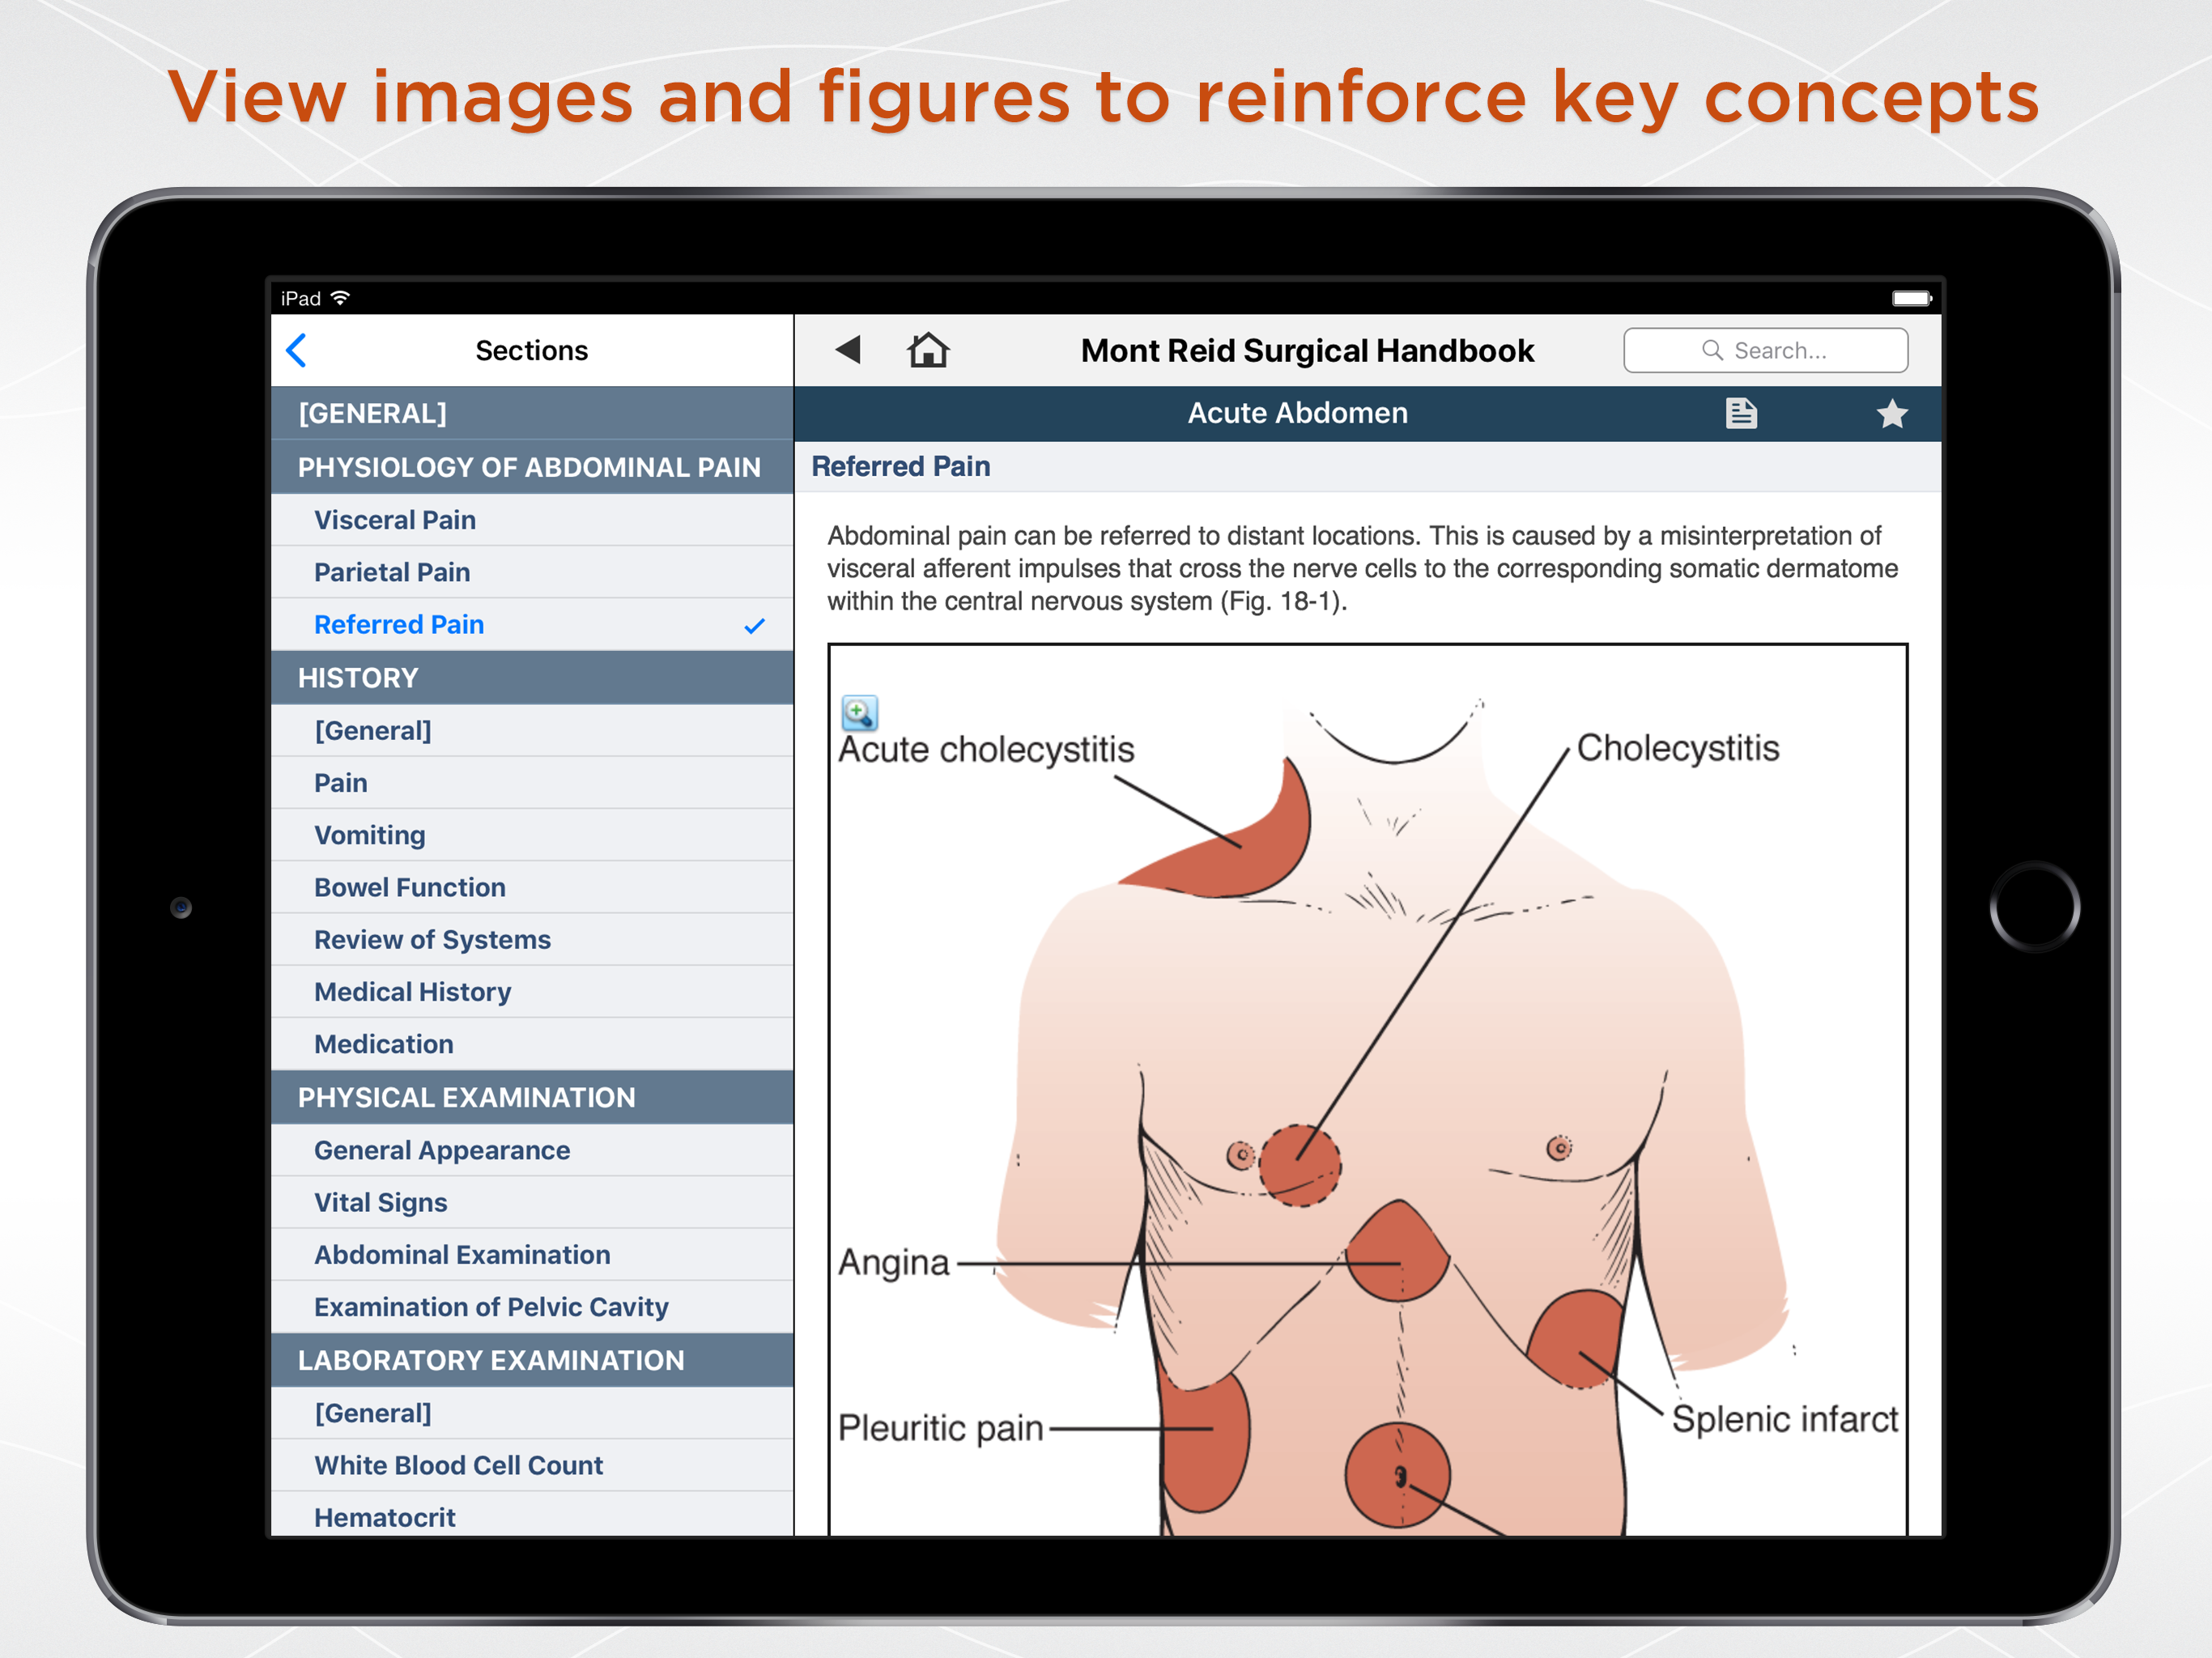2212x1658 pixels.
Task: Go to the Home icon
Action: pos(927,350)
